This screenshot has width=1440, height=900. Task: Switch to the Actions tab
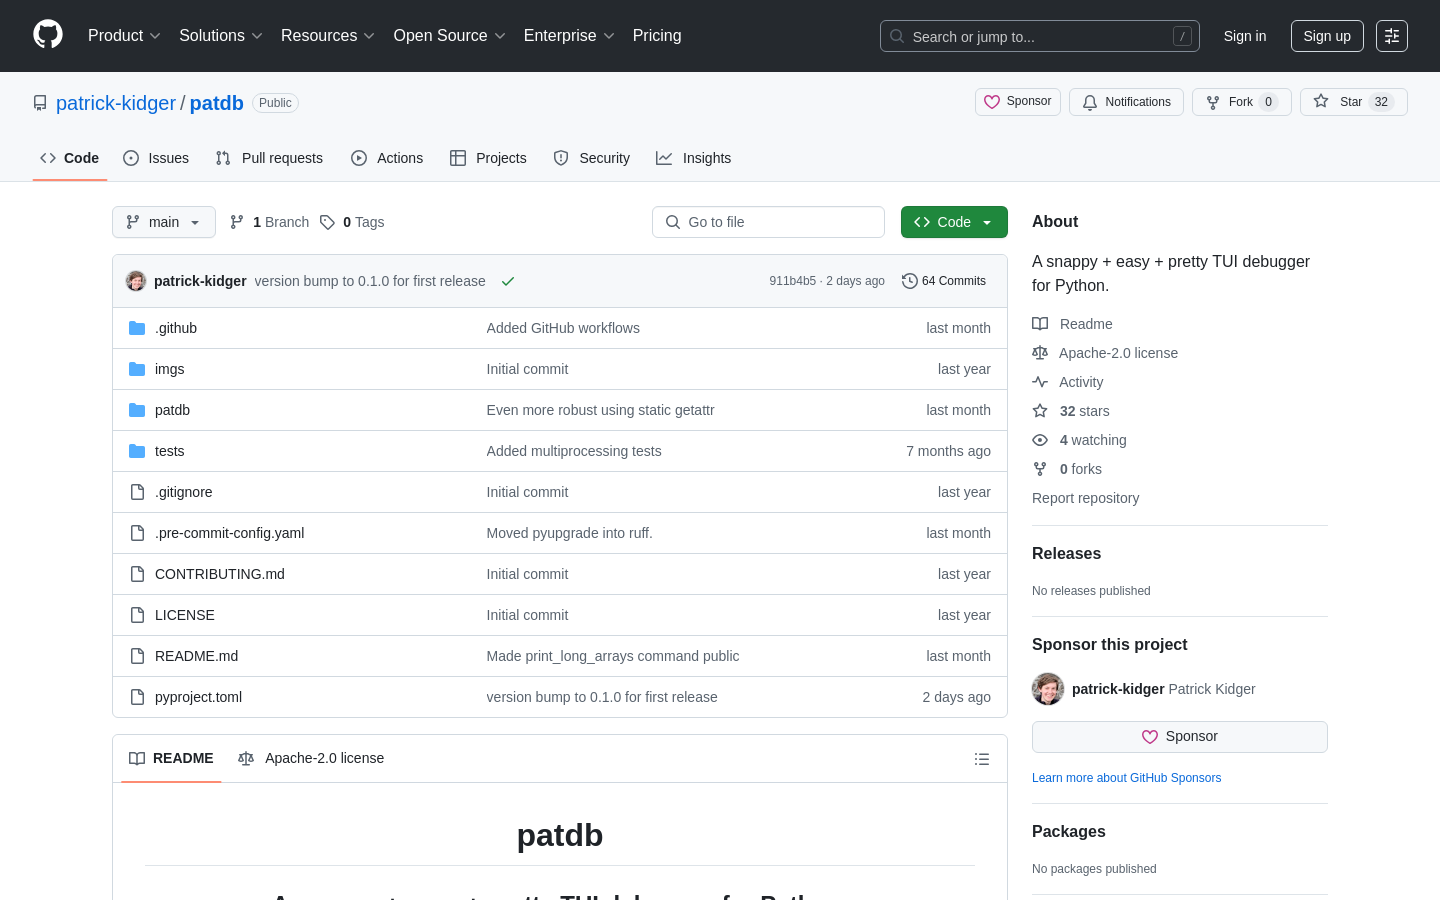[x=387, y=158]
